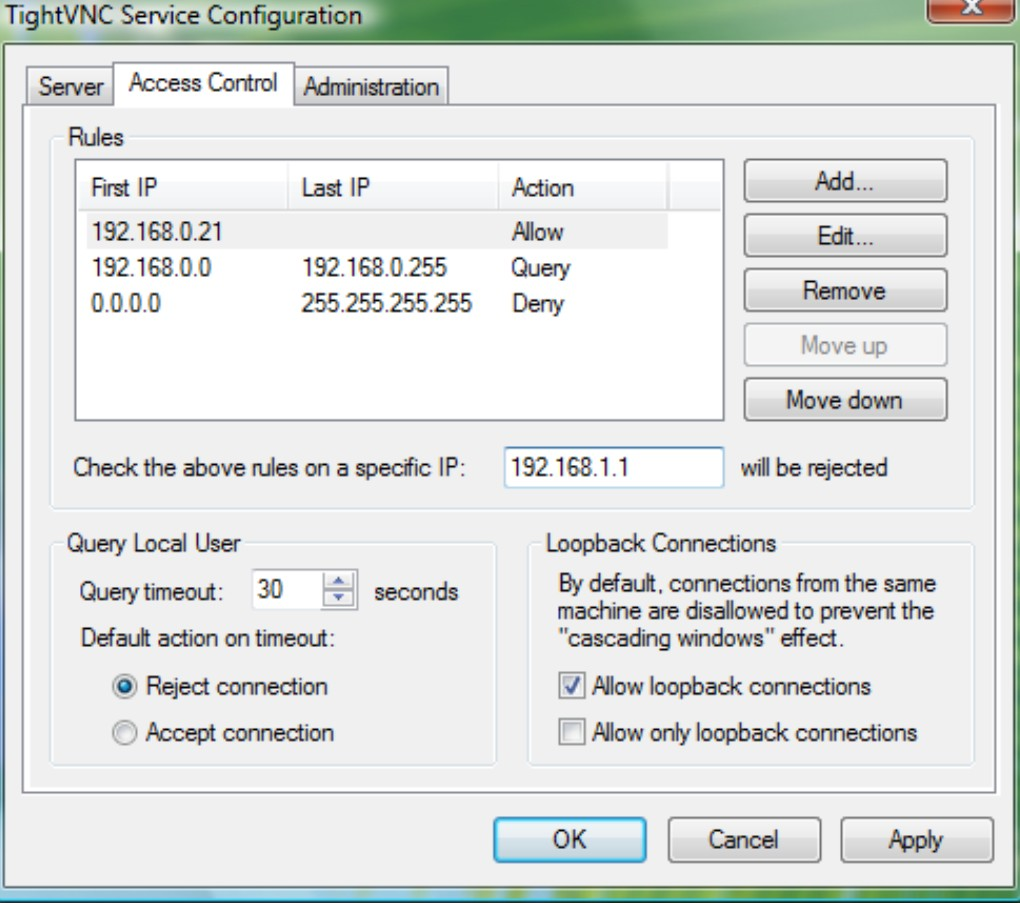Click the Add... rule button

[845, 181]
